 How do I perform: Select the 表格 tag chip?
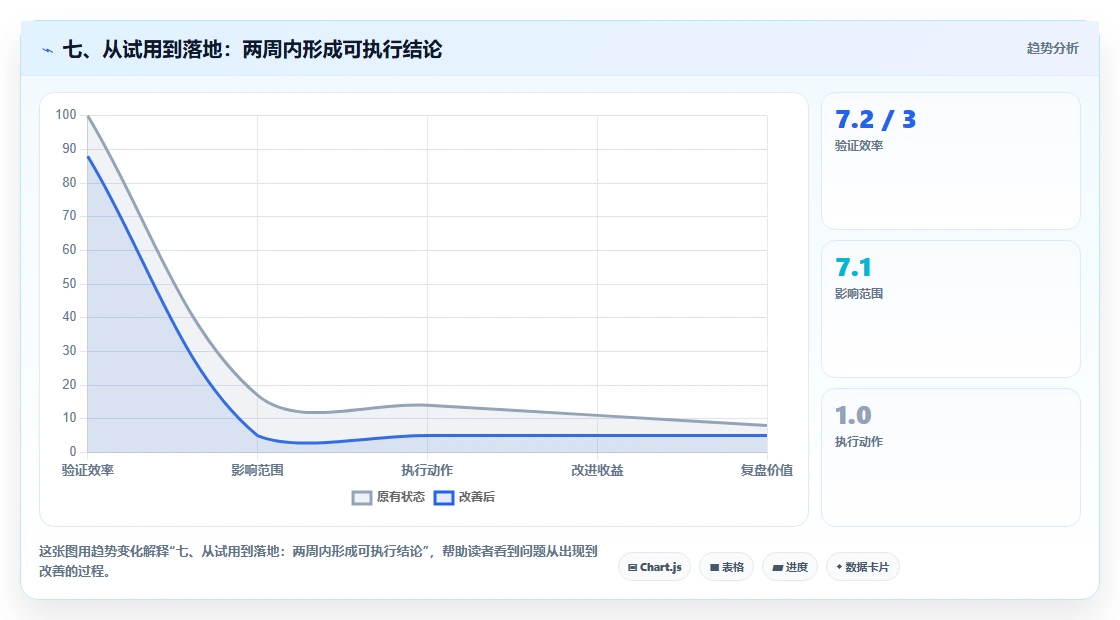726,567
